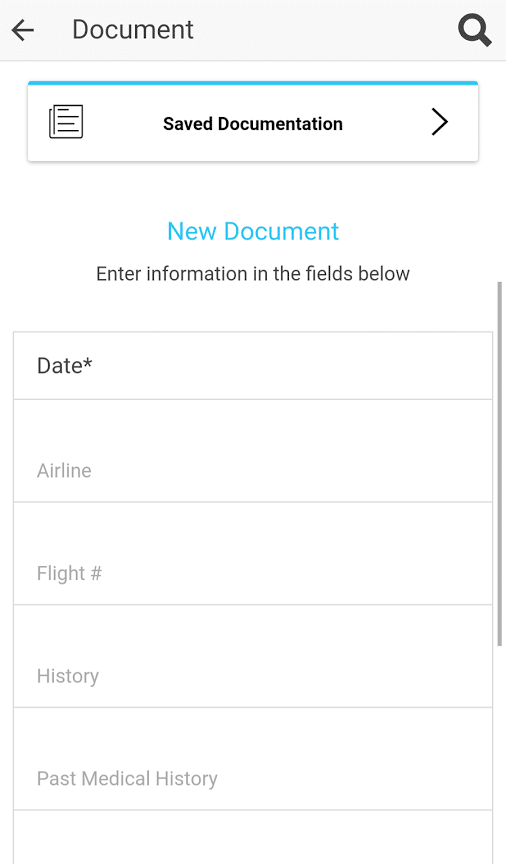Click the History placeholder text
The height and width of the screenshot is (864, 506).
[x=68, y=677]
